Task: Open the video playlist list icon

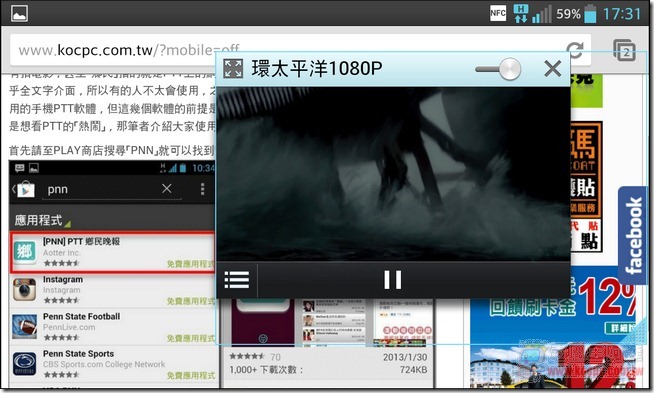Action: (x=237, y=280)
